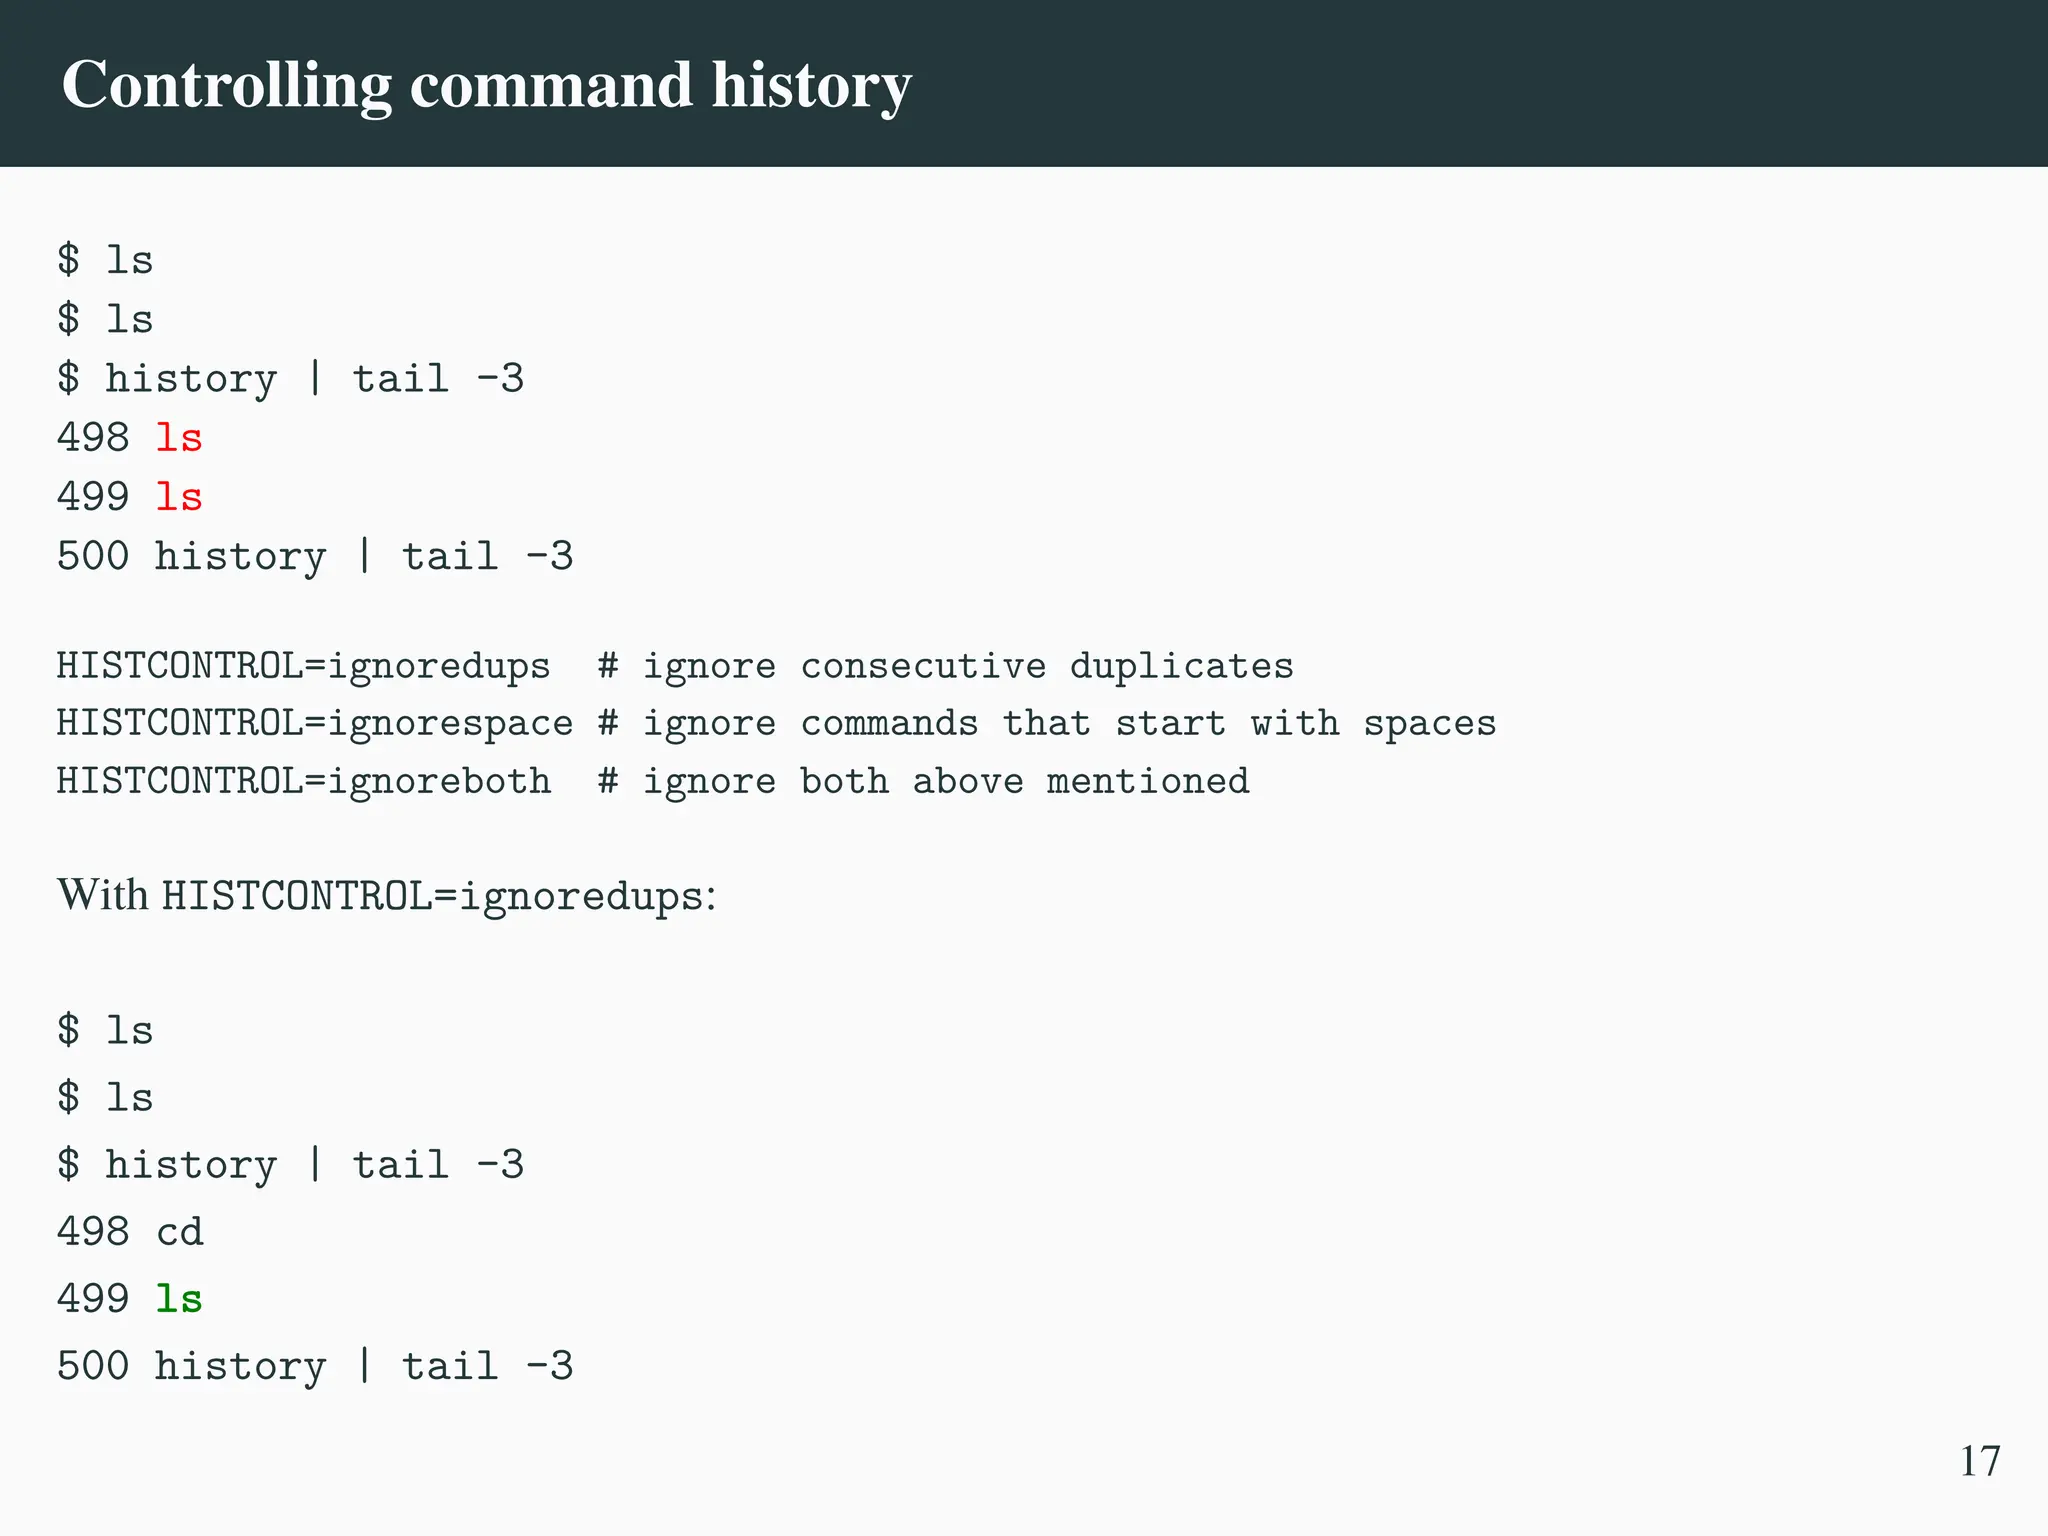Screen dimensions: 2048x1536
Task: Click the word "Controlling" in the header
Action: pos(226,85)
